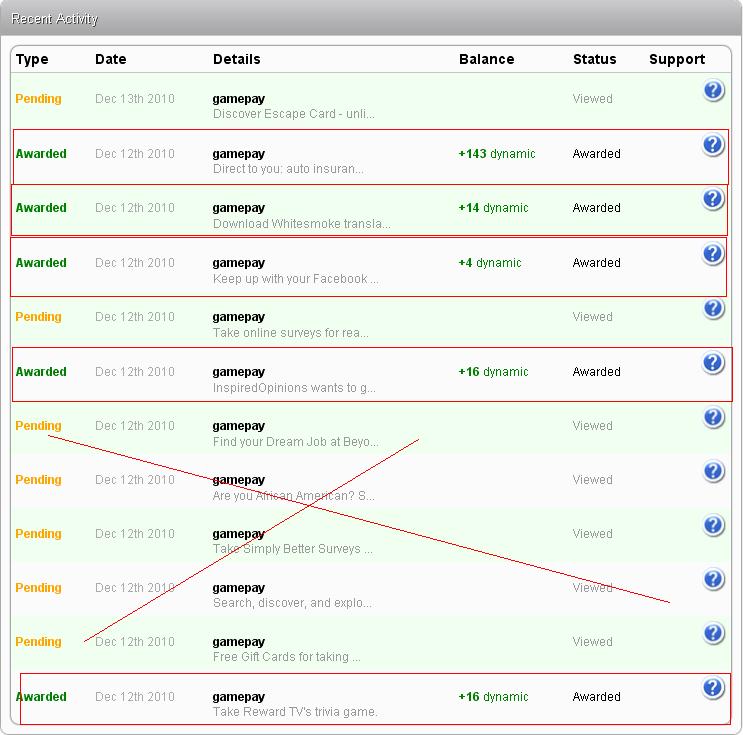Click help icon for Reward TV trivia row
743x735 pixels.
pos(713,688)
